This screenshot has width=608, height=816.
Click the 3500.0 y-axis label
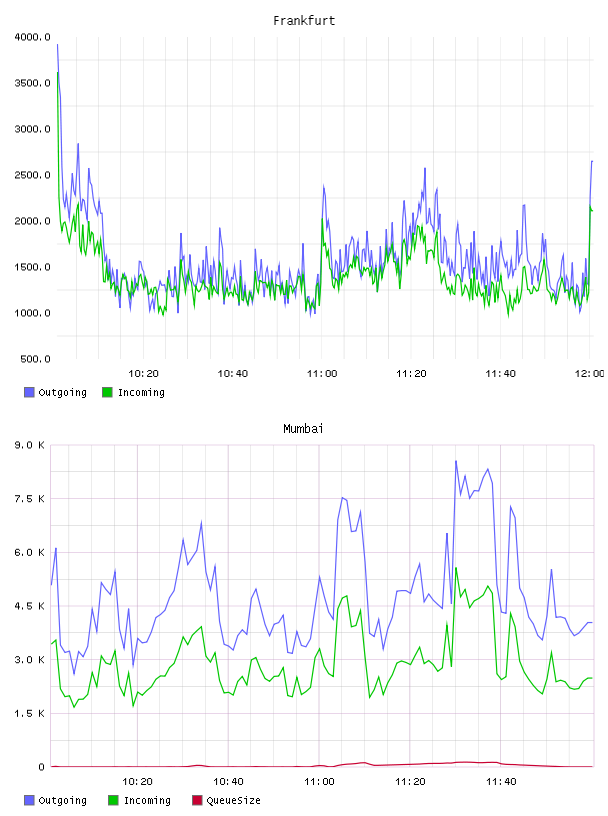click(32, 83)
